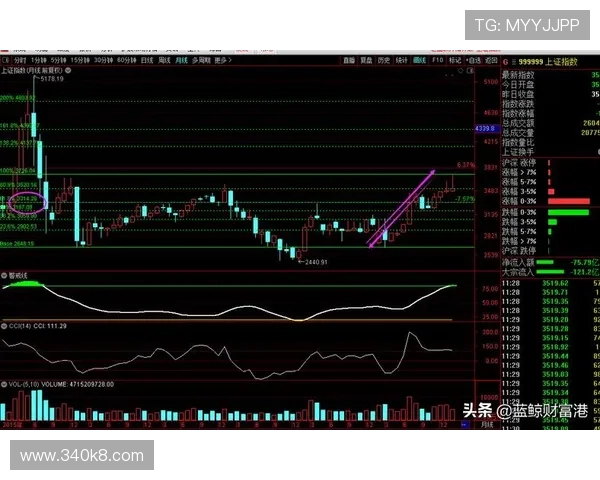The height and width of the screenshot is (480, 600).
Task: Click the 今日开盘 row label
Action: pyautogui.click(x=518, y=85)
